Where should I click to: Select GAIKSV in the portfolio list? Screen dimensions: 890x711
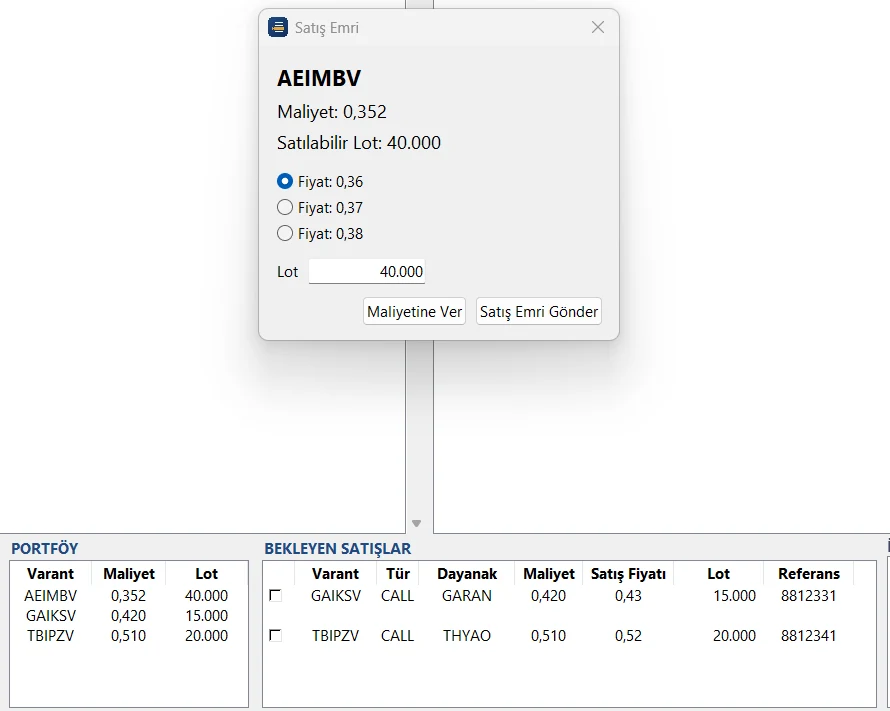point(51,616)
